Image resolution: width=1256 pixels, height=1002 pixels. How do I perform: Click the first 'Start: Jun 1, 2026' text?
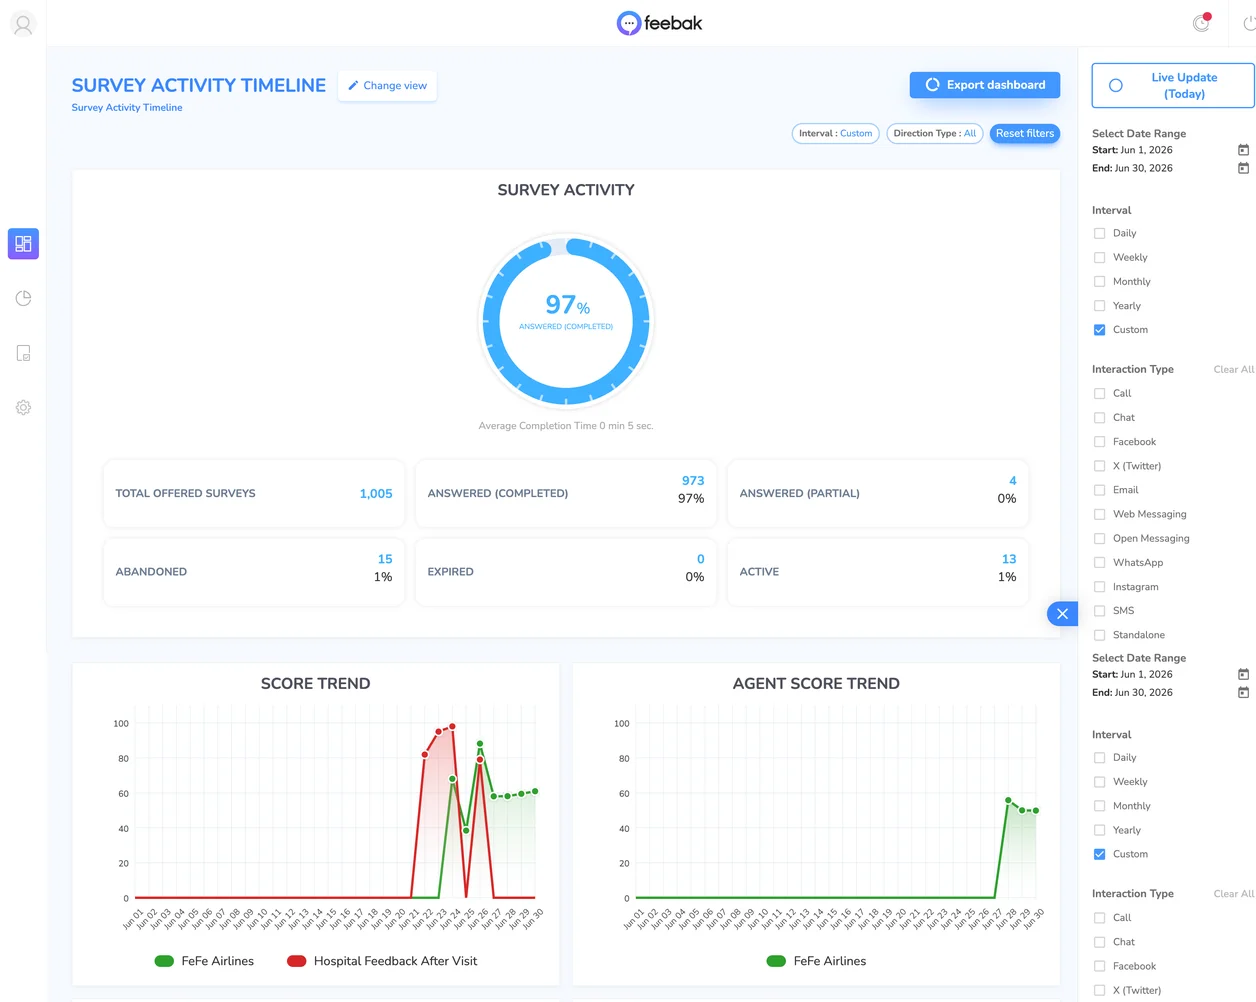1132,150
